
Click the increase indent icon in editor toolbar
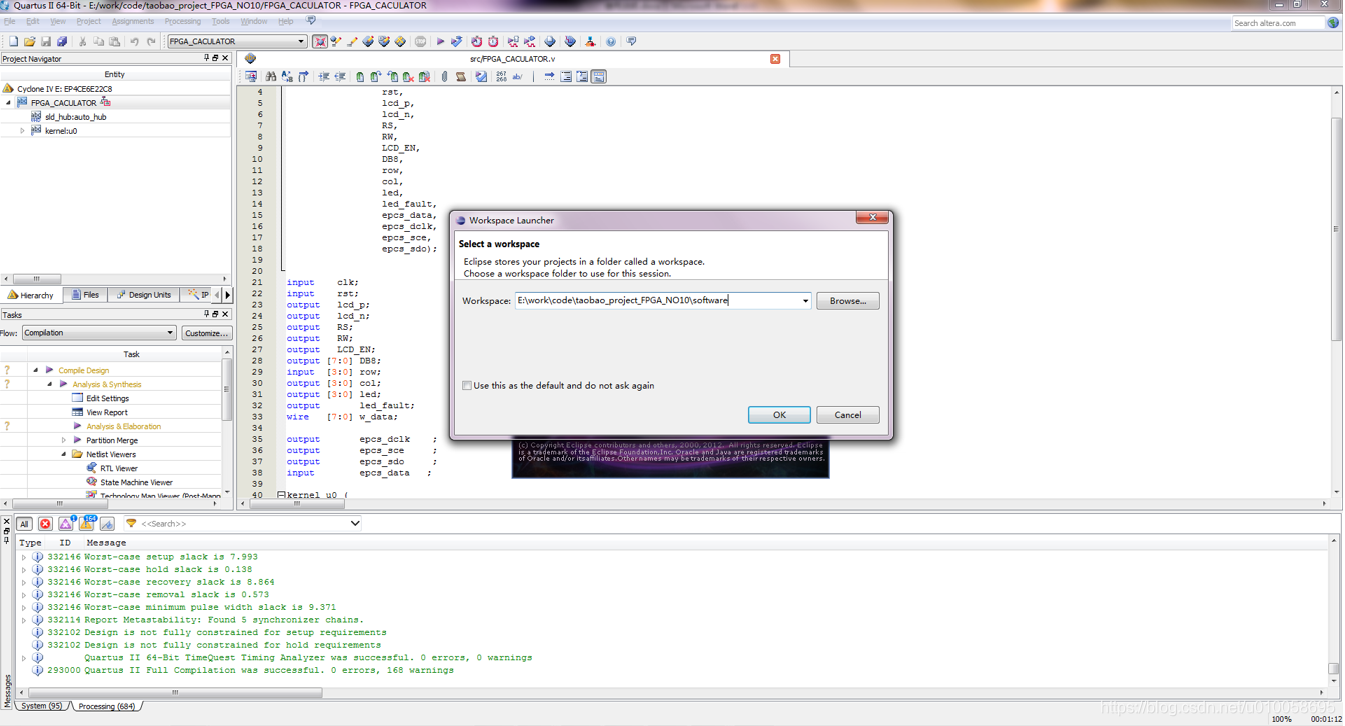(x=323, y=76)
